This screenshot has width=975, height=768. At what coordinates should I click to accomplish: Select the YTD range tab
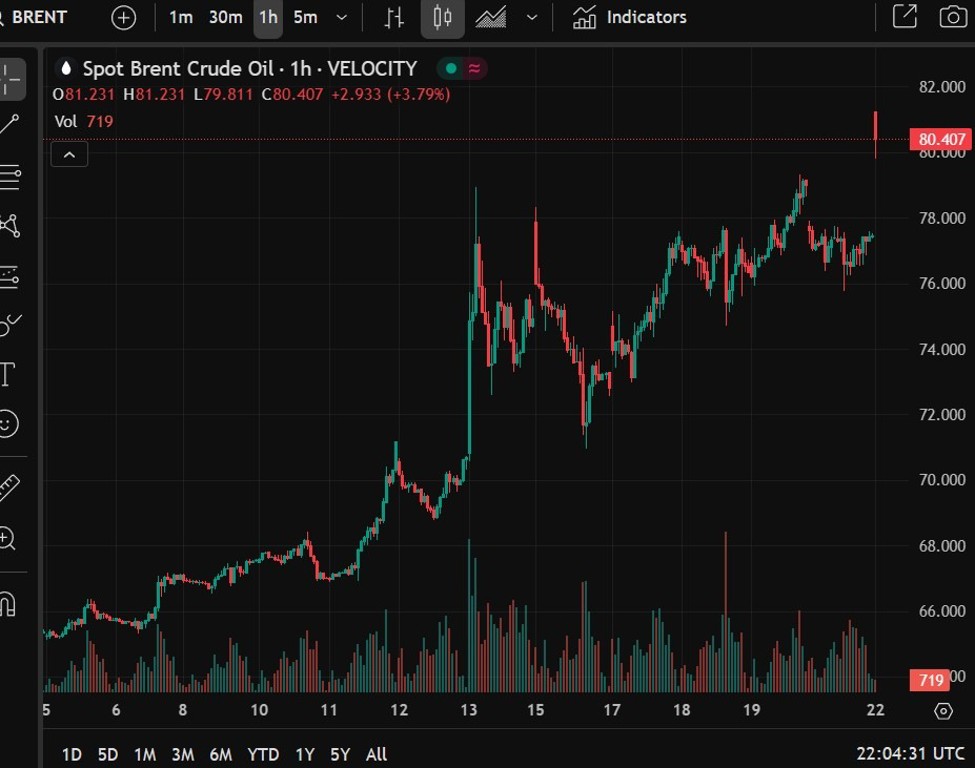[x=263, y=754]
